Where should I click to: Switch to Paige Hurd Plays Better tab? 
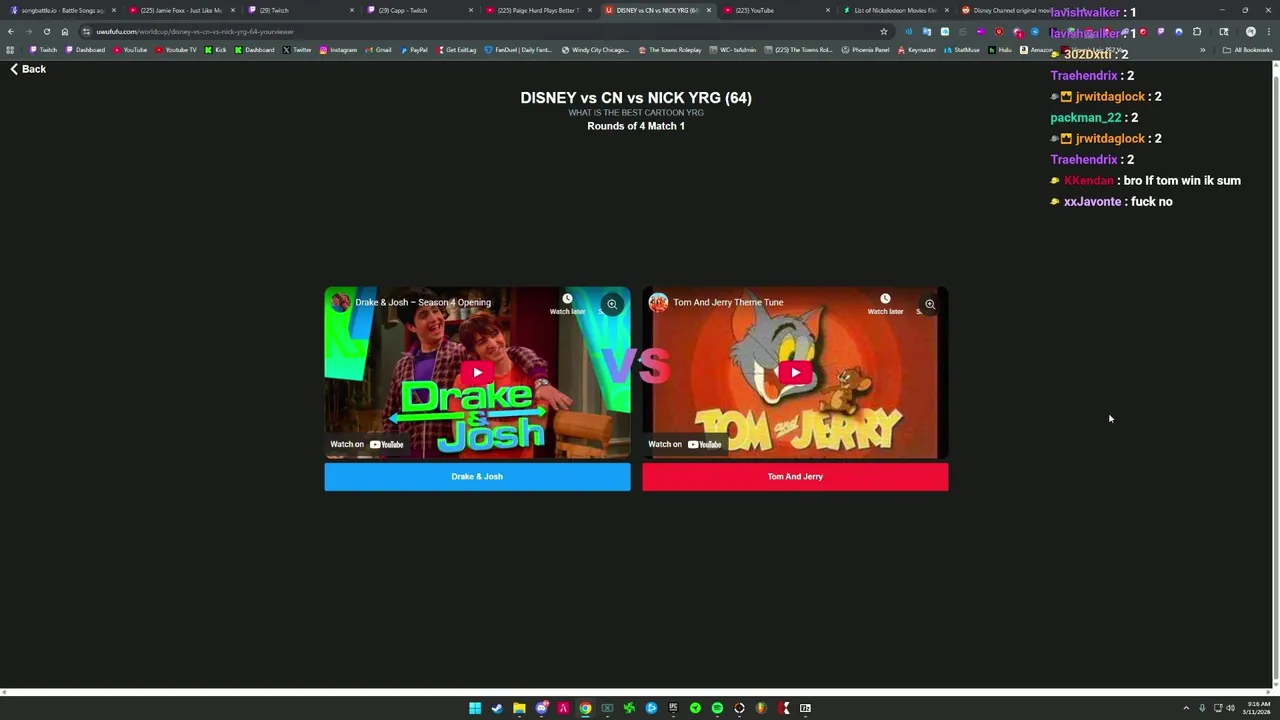click(x=537, y=10)
